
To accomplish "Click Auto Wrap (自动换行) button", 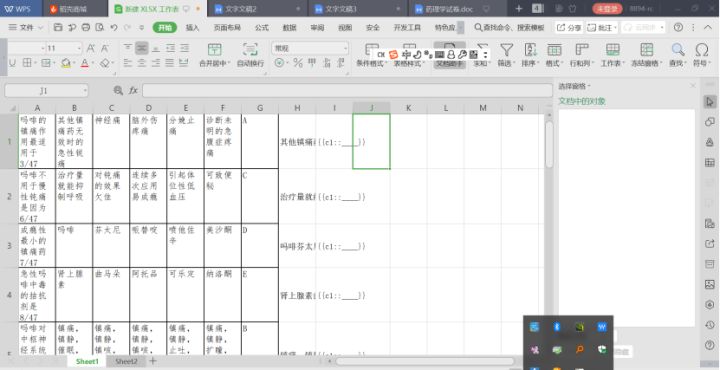I will point(250,56).
